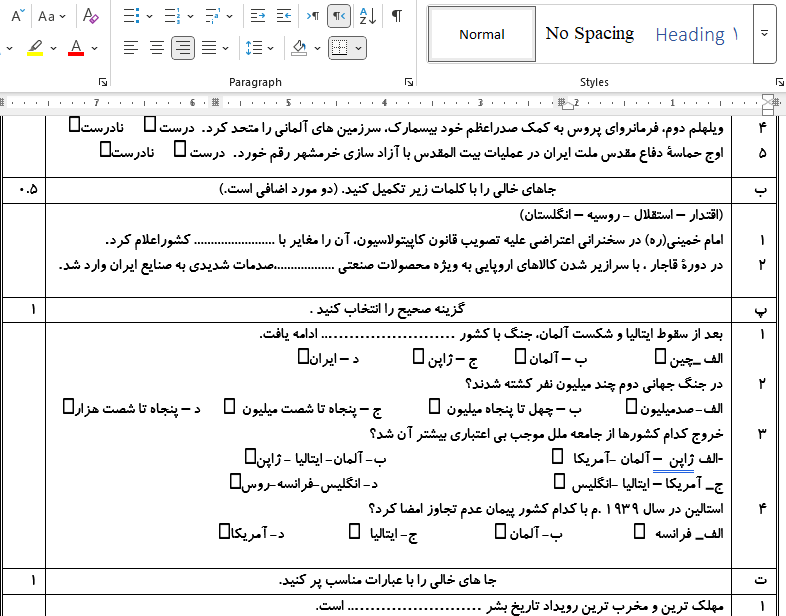Click the Increase Indent button
Screen dimensions: 786x616
tap(284, 16)
